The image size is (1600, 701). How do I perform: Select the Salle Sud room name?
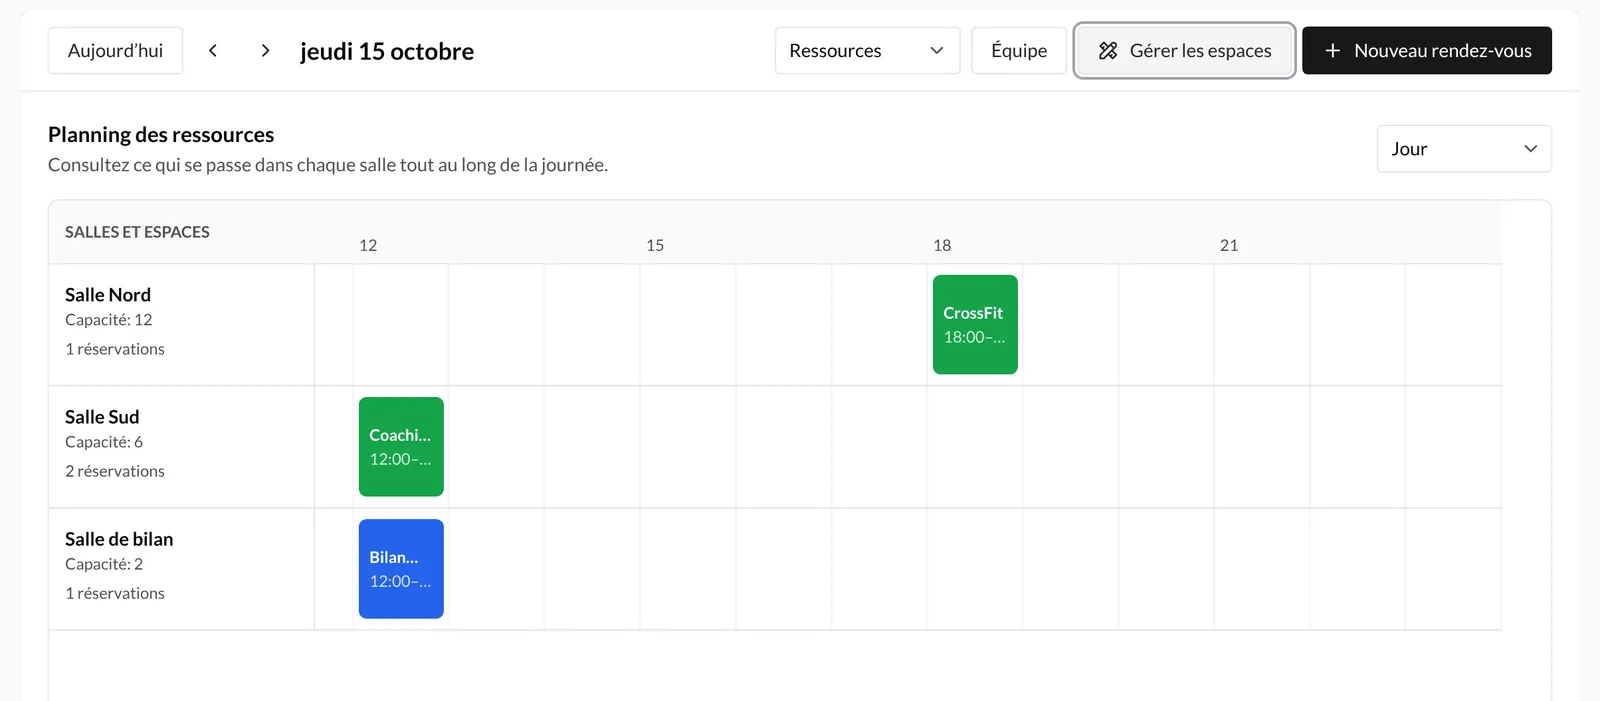pos(102,417)
